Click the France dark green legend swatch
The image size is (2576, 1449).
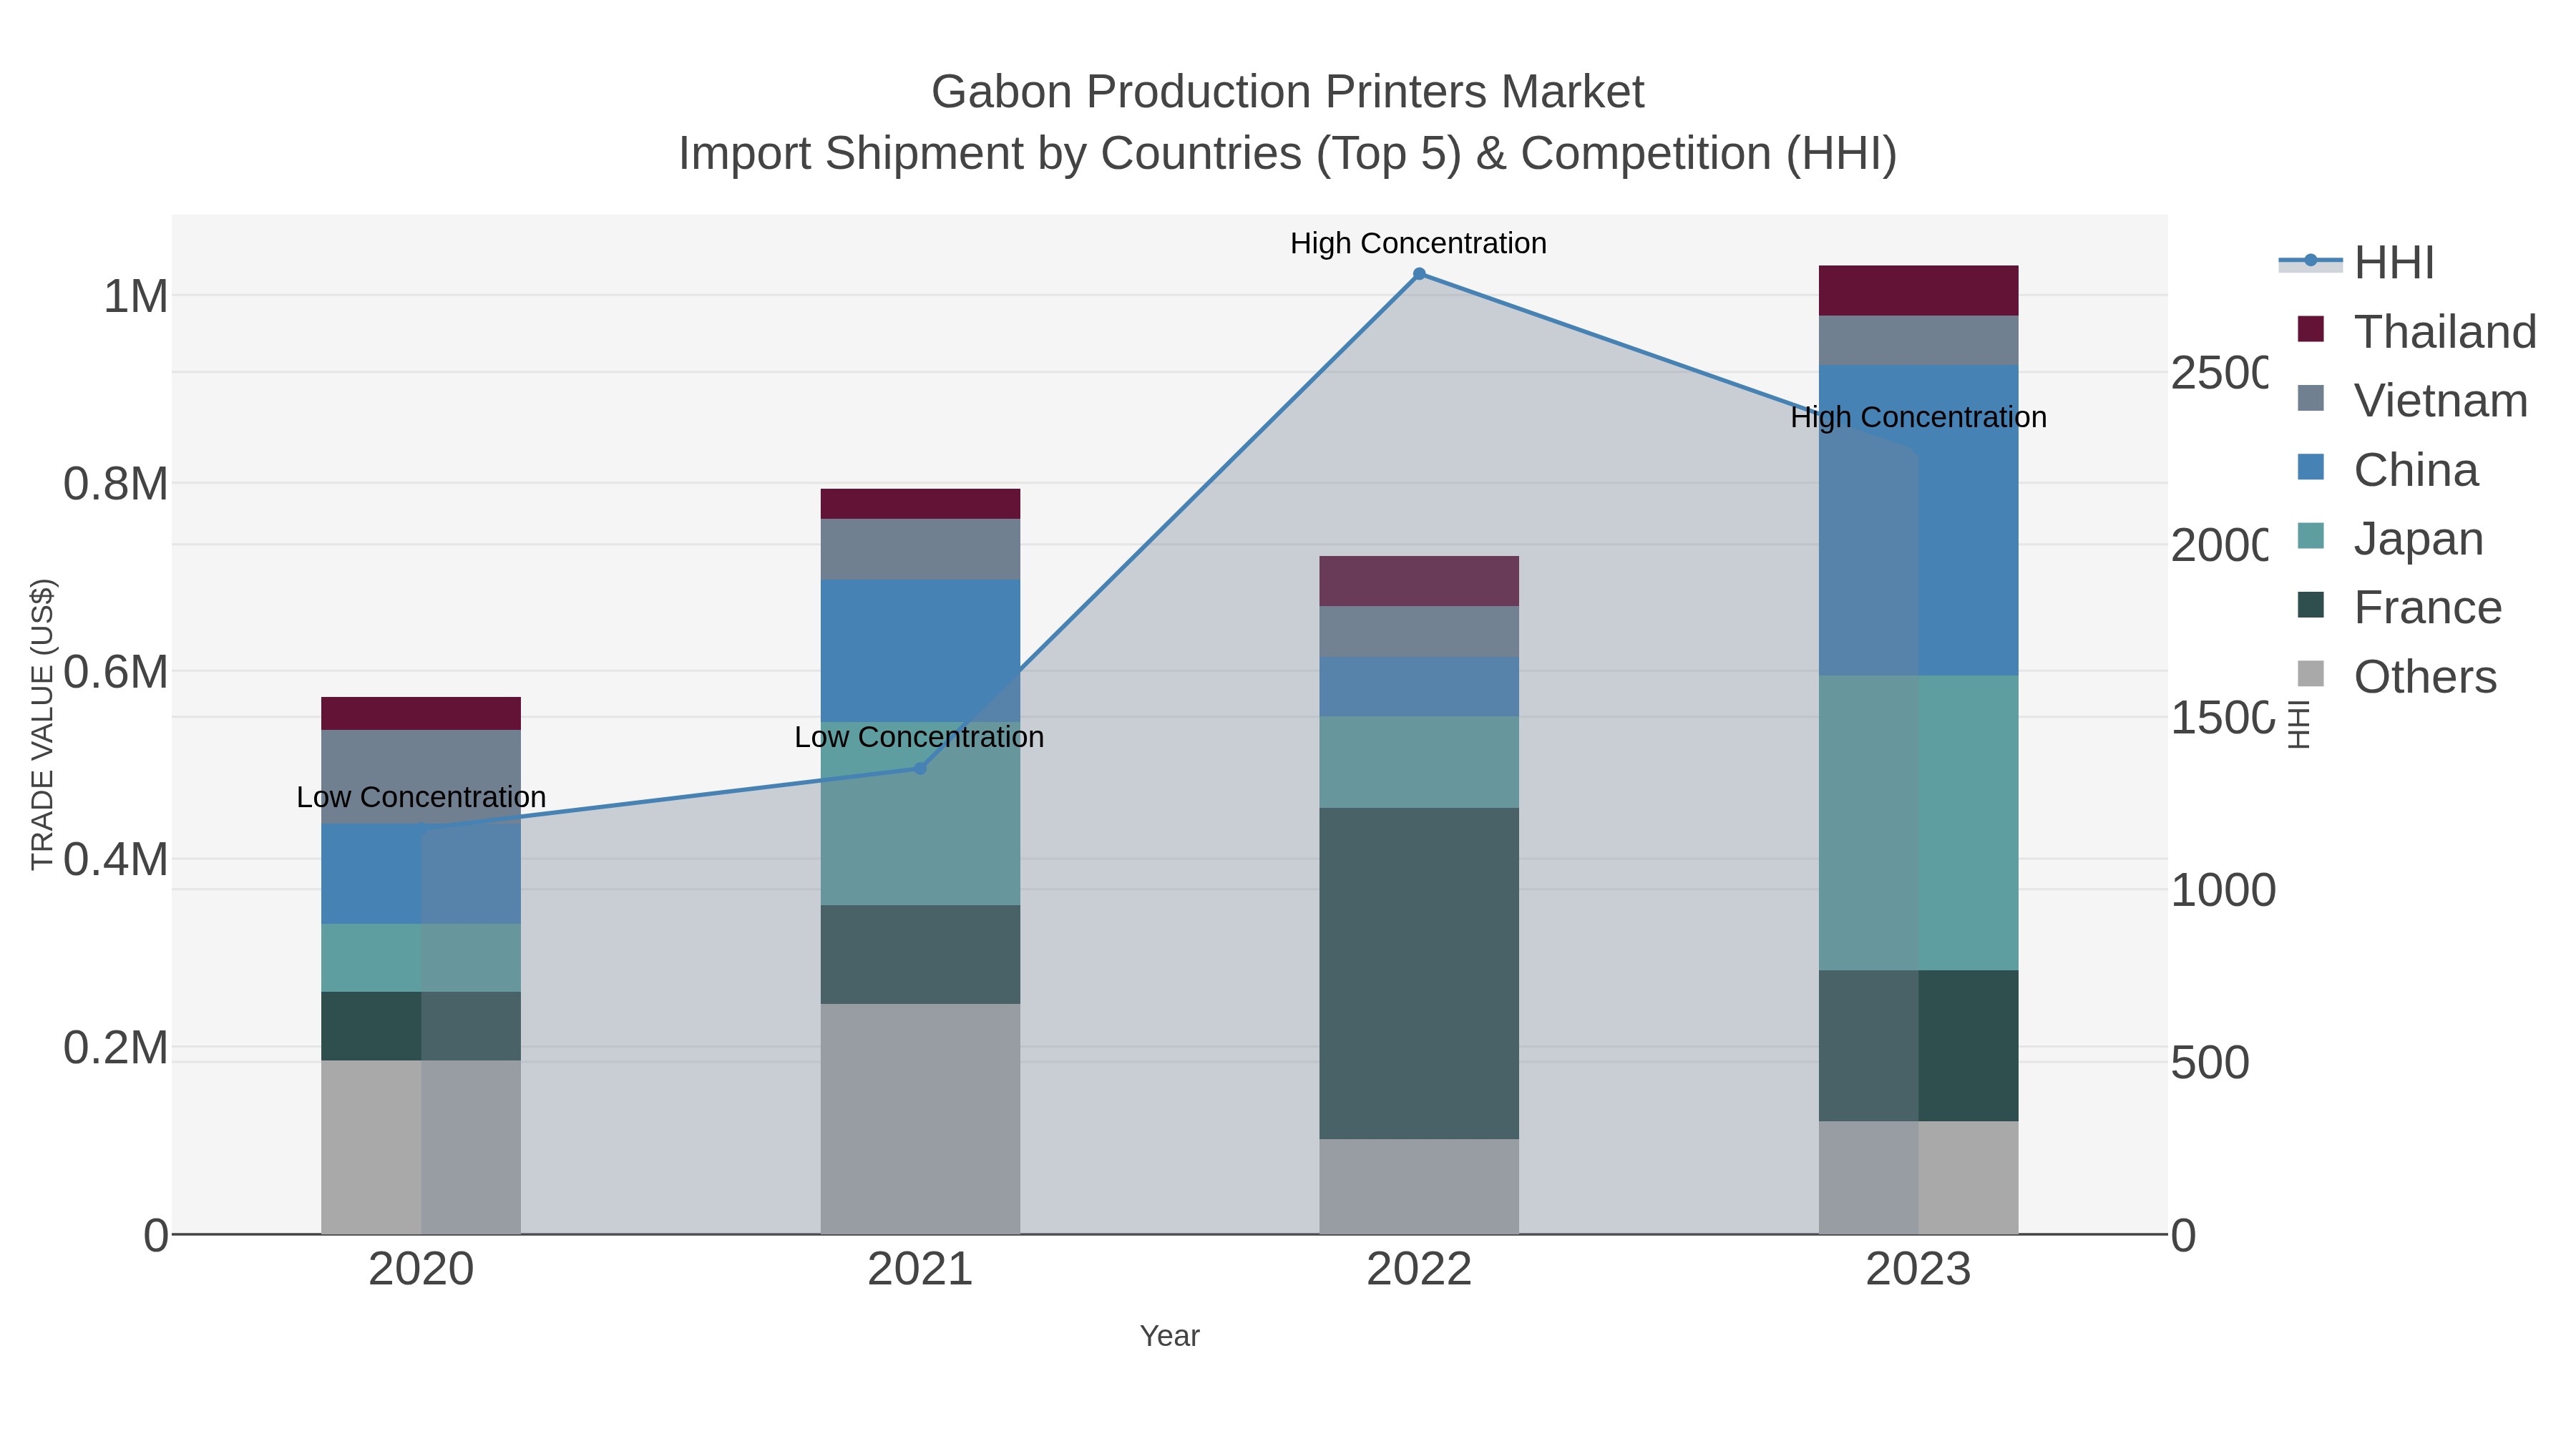pyautogui.click(x=2311, y=605)
